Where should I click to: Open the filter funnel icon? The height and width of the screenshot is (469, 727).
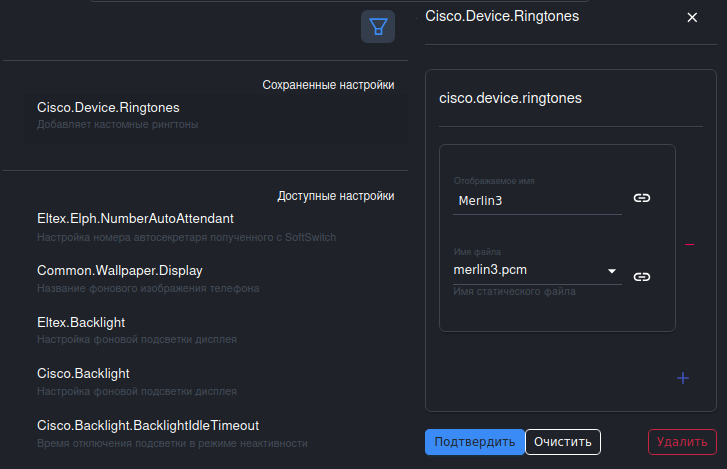click(x=378, y=26)
